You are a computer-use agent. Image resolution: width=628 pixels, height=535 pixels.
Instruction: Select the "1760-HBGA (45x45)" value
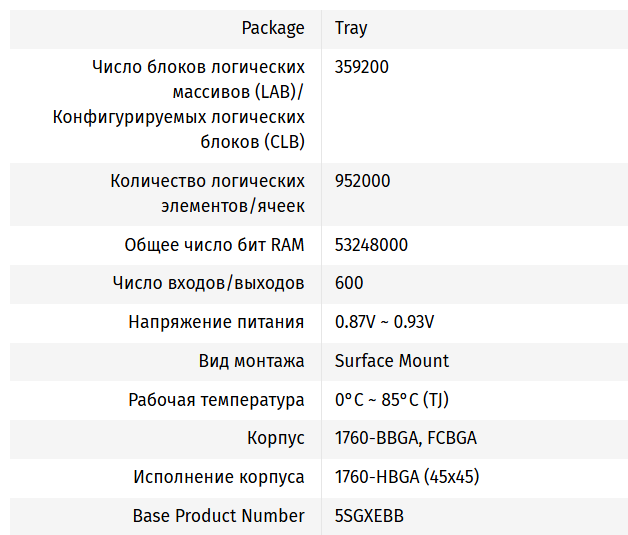point(406,477)
